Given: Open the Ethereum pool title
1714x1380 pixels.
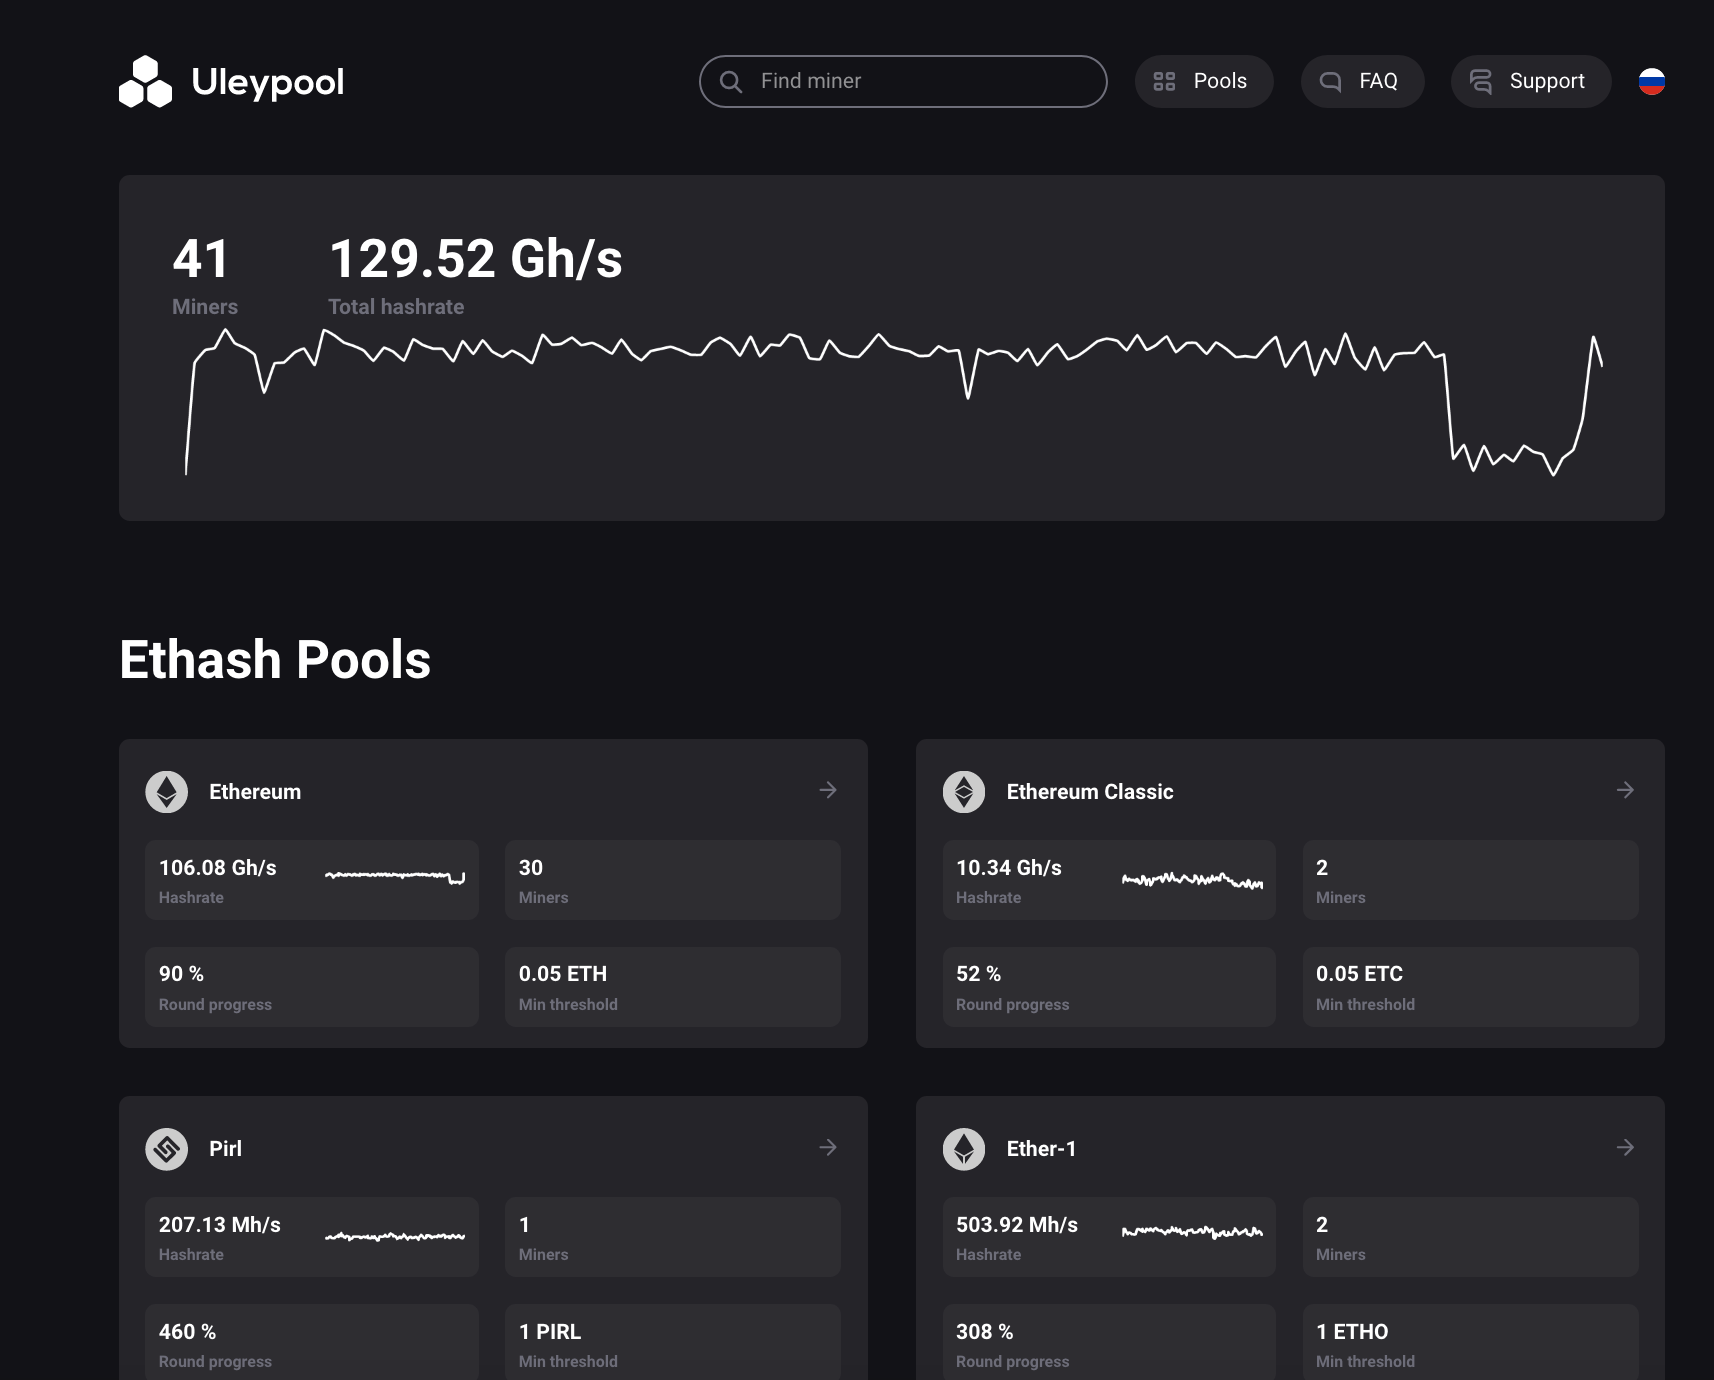Looking at the screenshot, I should pos(255,792).
